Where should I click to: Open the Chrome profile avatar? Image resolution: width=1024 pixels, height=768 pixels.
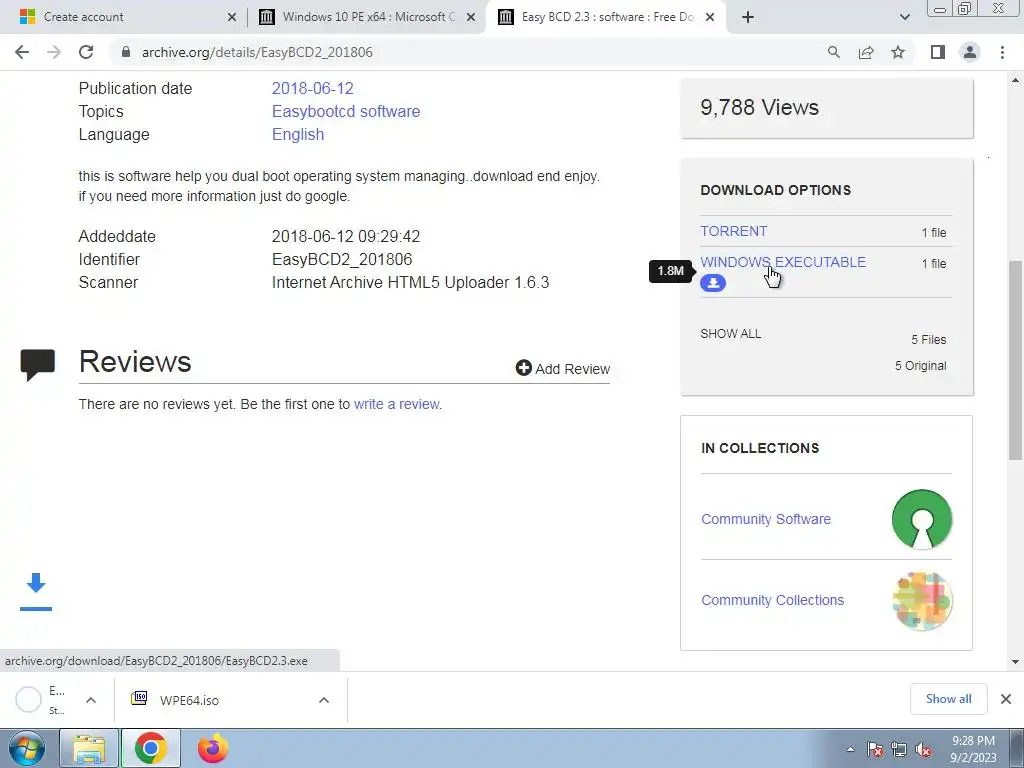click(970, 52)
